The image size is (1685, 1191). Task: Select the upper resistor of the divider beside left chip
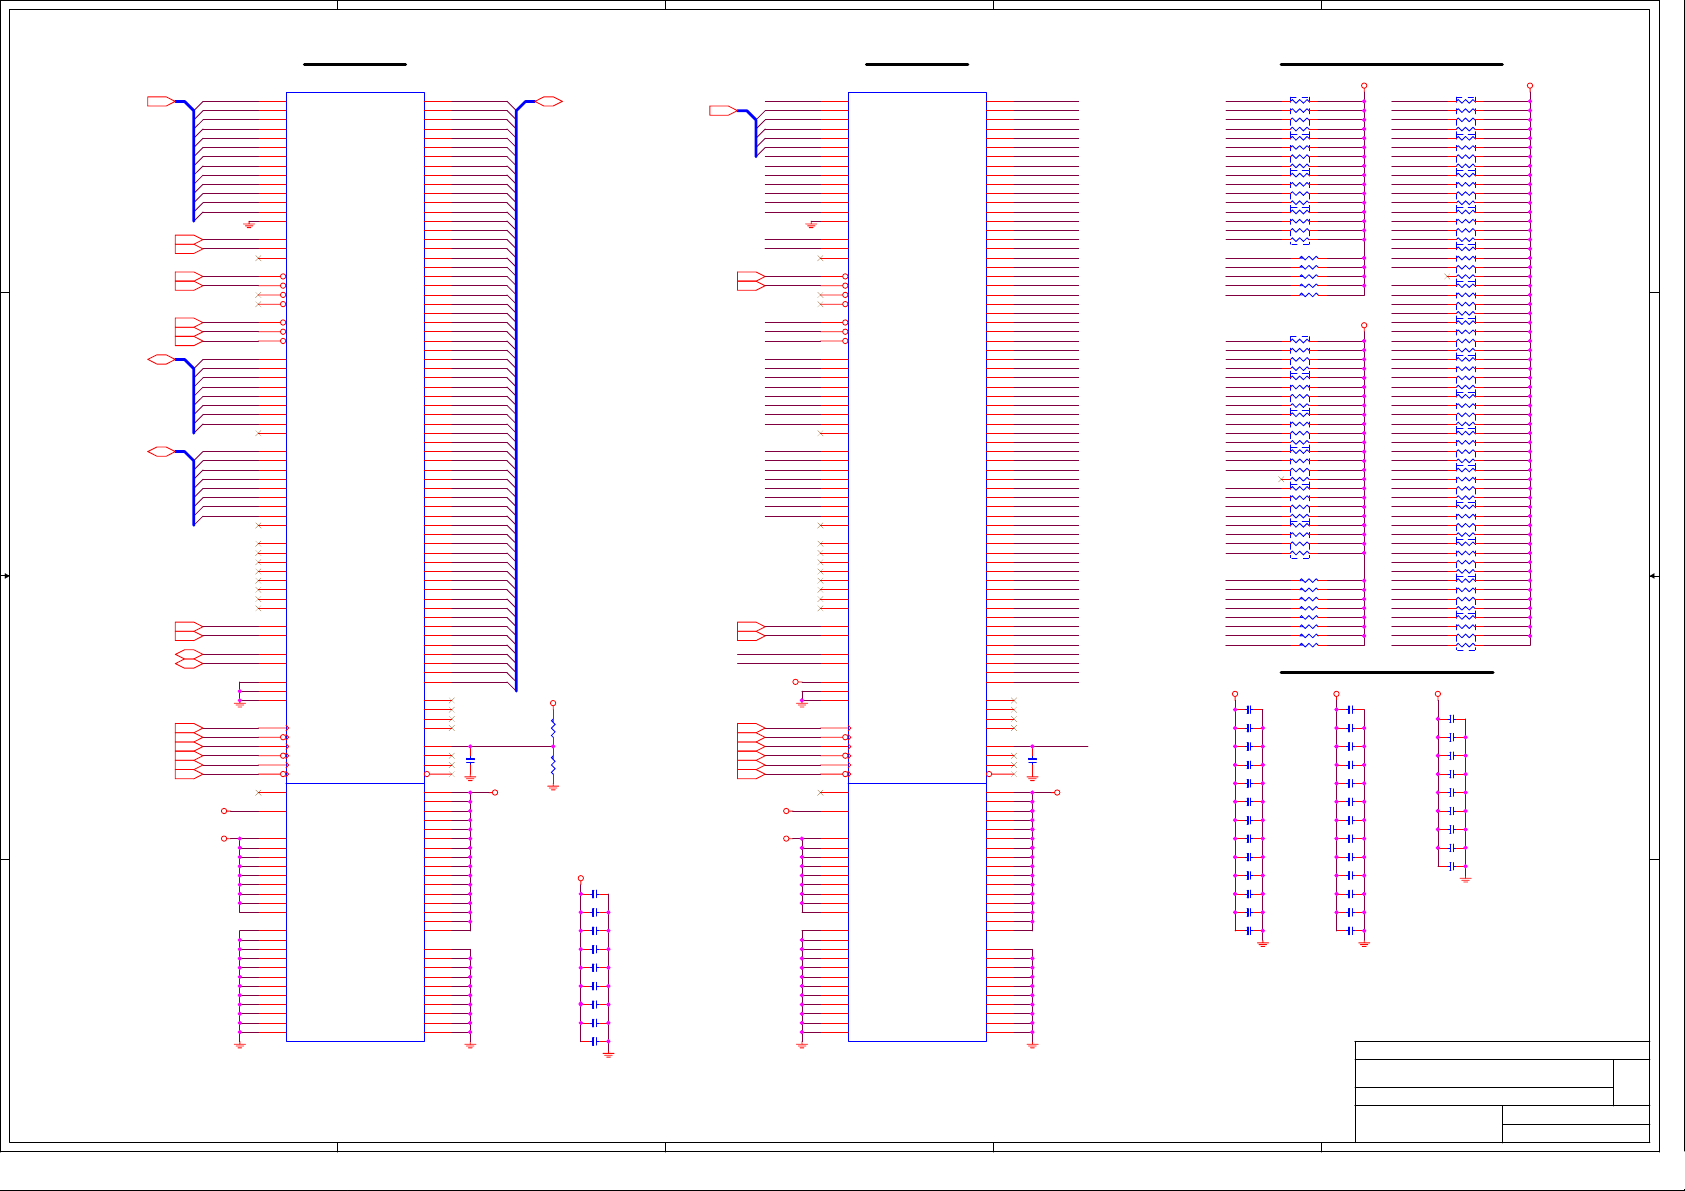pos(553,728)
